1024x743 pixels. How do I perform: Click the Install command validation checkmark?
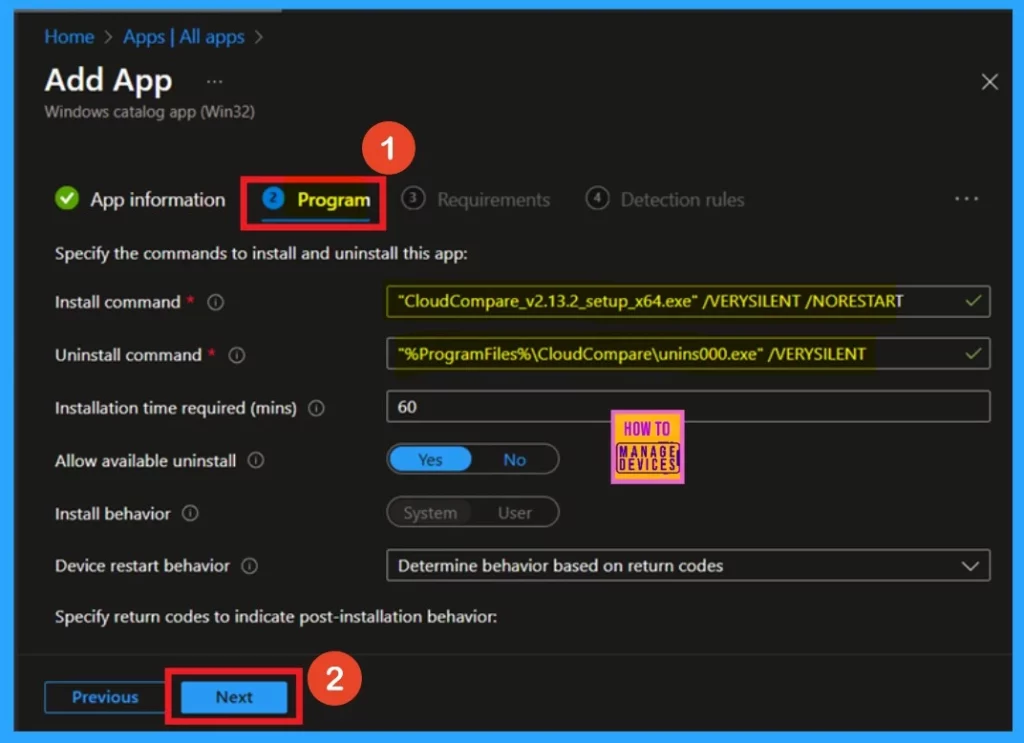tap(973, 301)
